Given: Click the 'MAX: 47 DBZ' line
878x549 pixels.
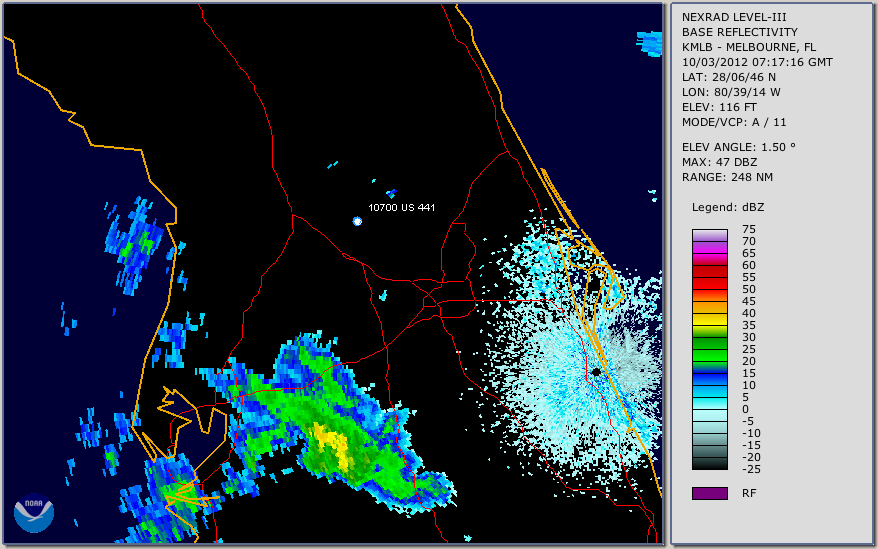Looking at the screenshot, I should (x=719, y=162).
